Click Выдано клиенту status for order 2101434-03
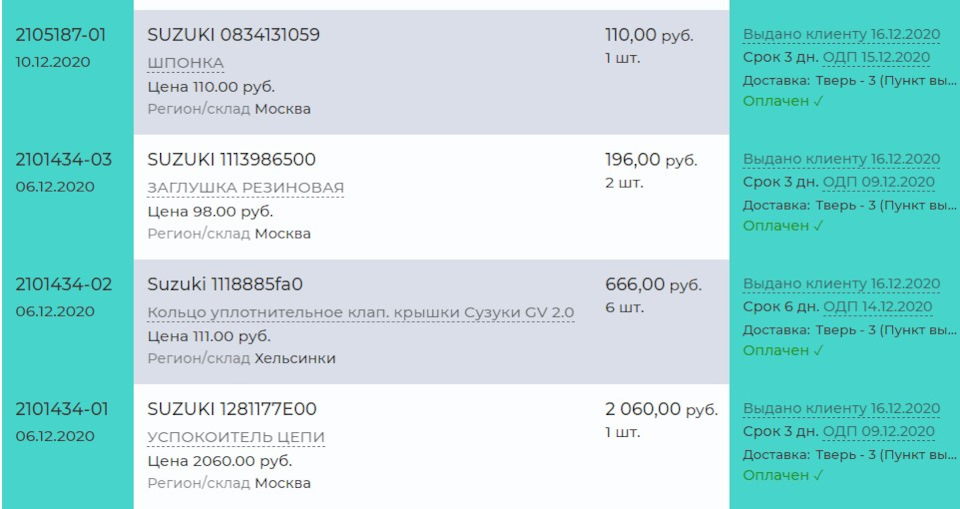The height and width of the screenshot is (509, 960). (x=841, y=159)
